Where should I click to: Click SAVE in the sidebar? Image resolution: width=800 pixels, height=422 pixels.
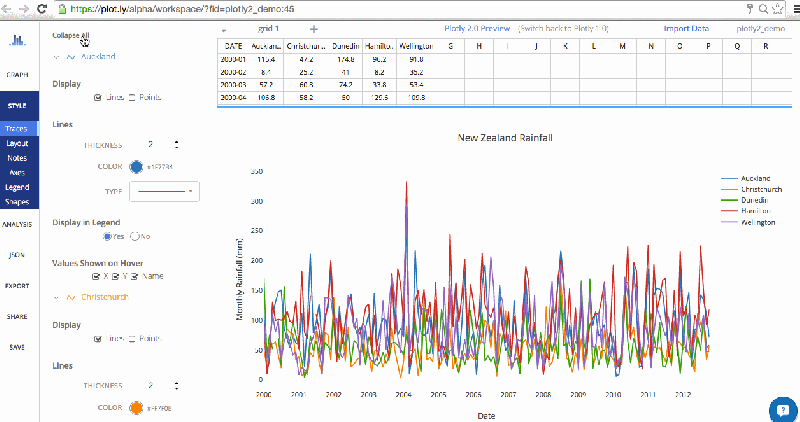17,347
